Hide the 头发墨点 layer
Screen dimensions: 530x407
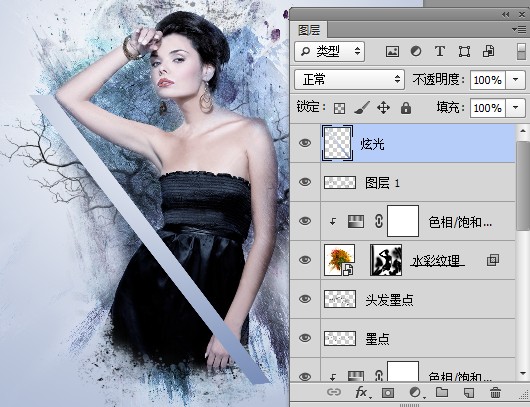pos(305,299)
